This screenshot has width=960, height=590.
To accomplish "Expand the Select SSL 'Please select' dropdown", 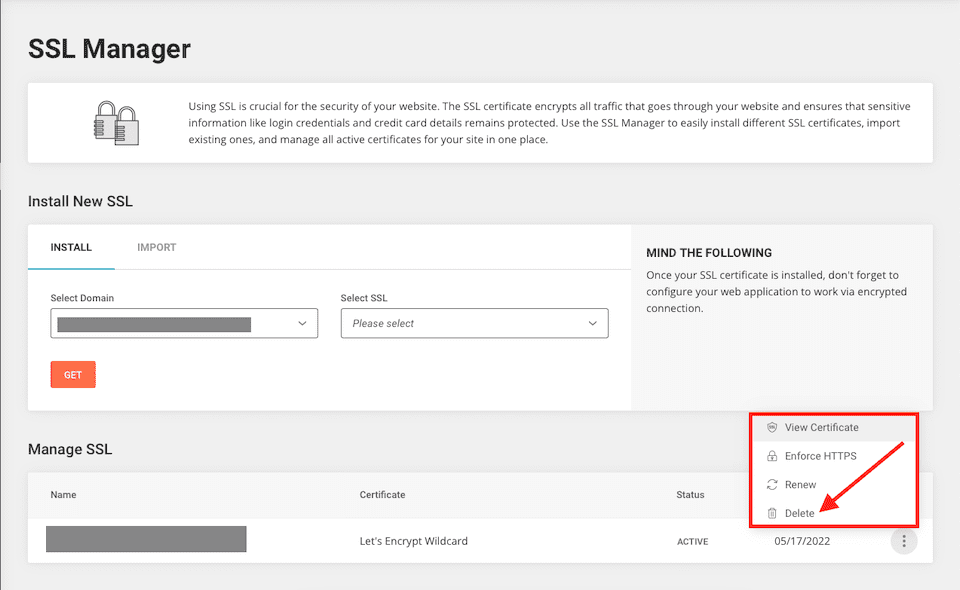I will click(x=474, y=323).
